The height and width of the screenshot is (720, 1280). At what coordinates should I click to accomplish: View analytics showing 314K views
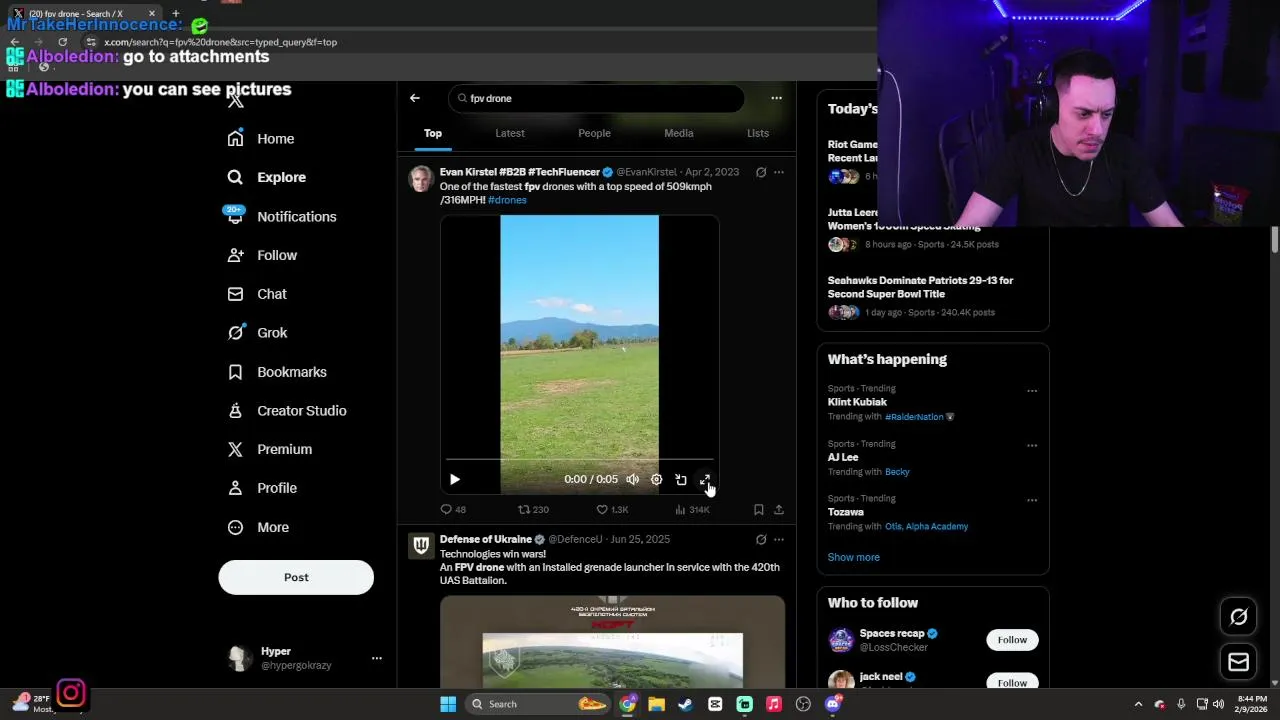[x=692, y=510]
